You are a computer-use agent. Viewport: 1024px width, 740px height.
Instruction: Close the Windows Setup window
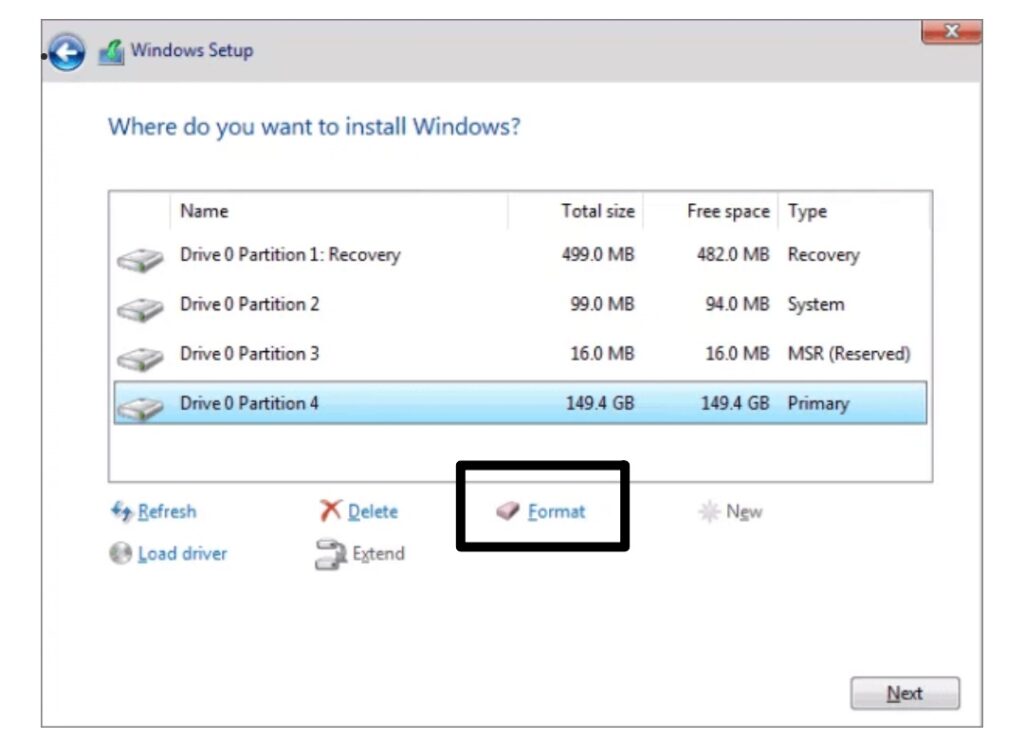pyautogui.click(x=952, y=31)
